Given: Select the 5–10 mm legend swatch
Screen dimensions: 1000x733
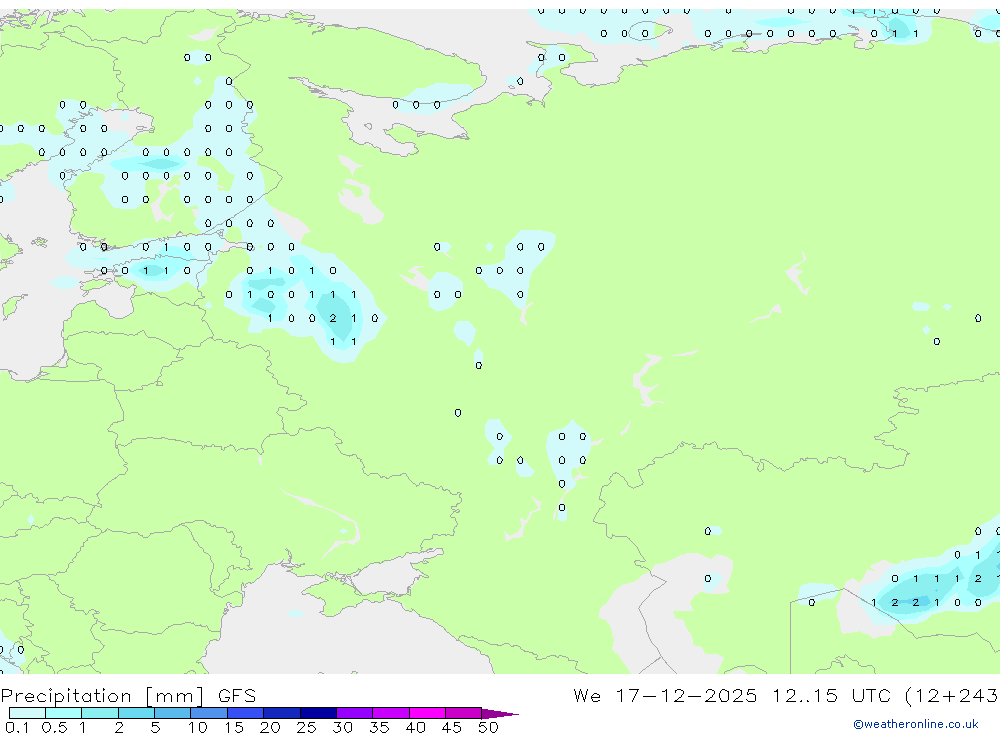Looking at the screenshot, I should [172, 713].
